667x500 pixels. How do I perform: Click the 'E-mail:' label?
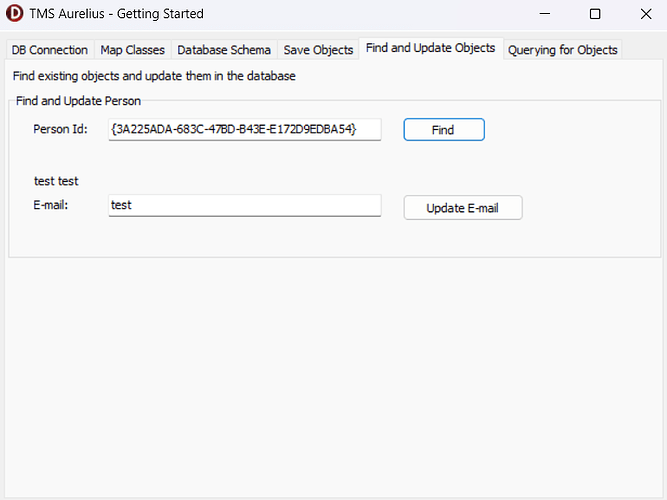(51, 205)
